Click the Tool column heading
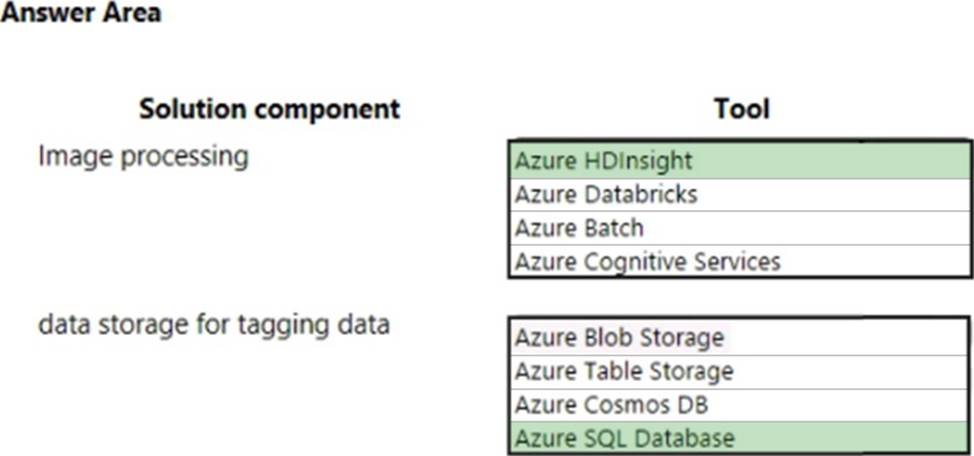974x456 pixels. 742,109
